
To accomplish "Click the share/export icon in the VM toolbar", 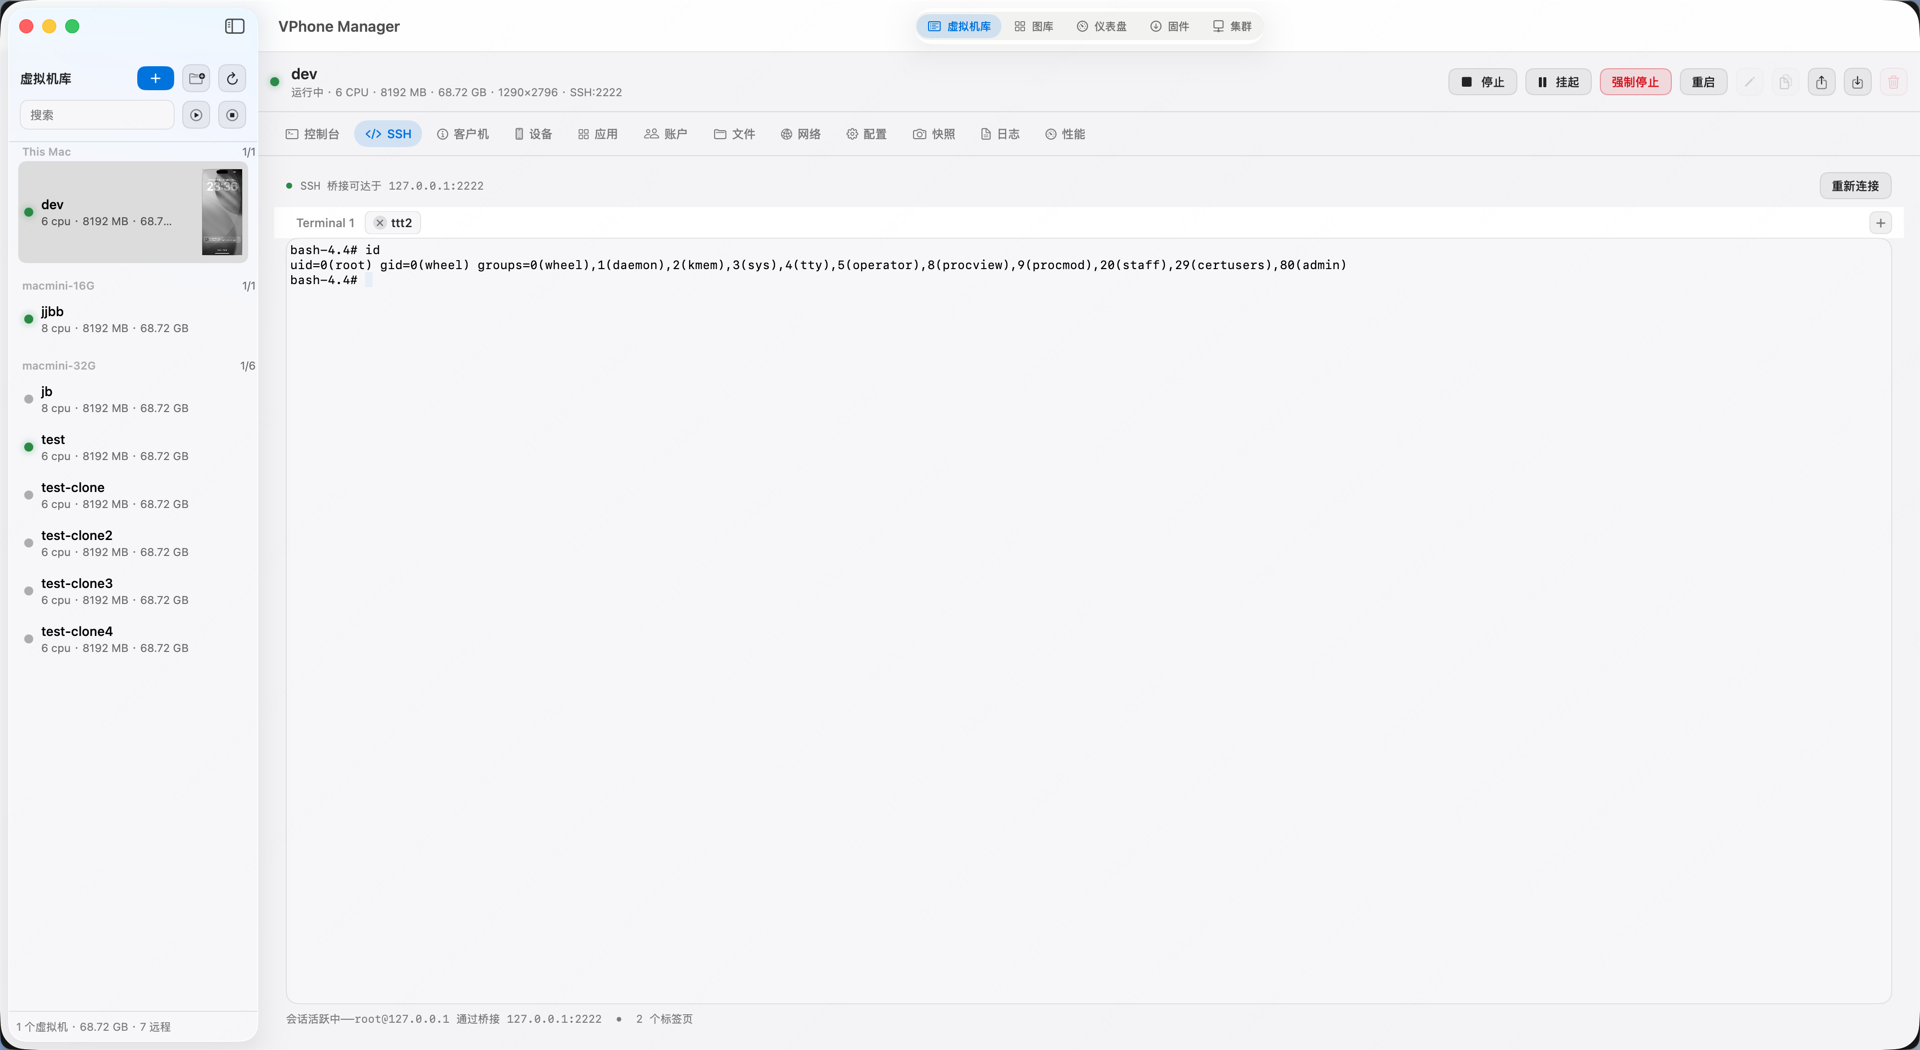I will click(x=1821, y=82).
